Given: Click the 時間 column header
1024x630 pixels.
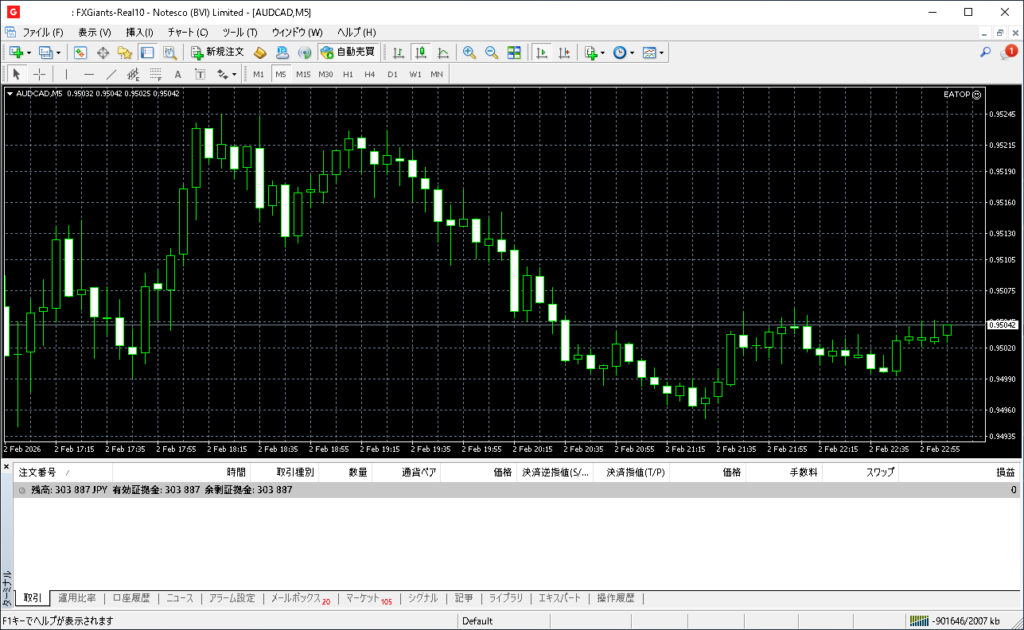Looking at the screenshot, I should click(x=236, y=472).
